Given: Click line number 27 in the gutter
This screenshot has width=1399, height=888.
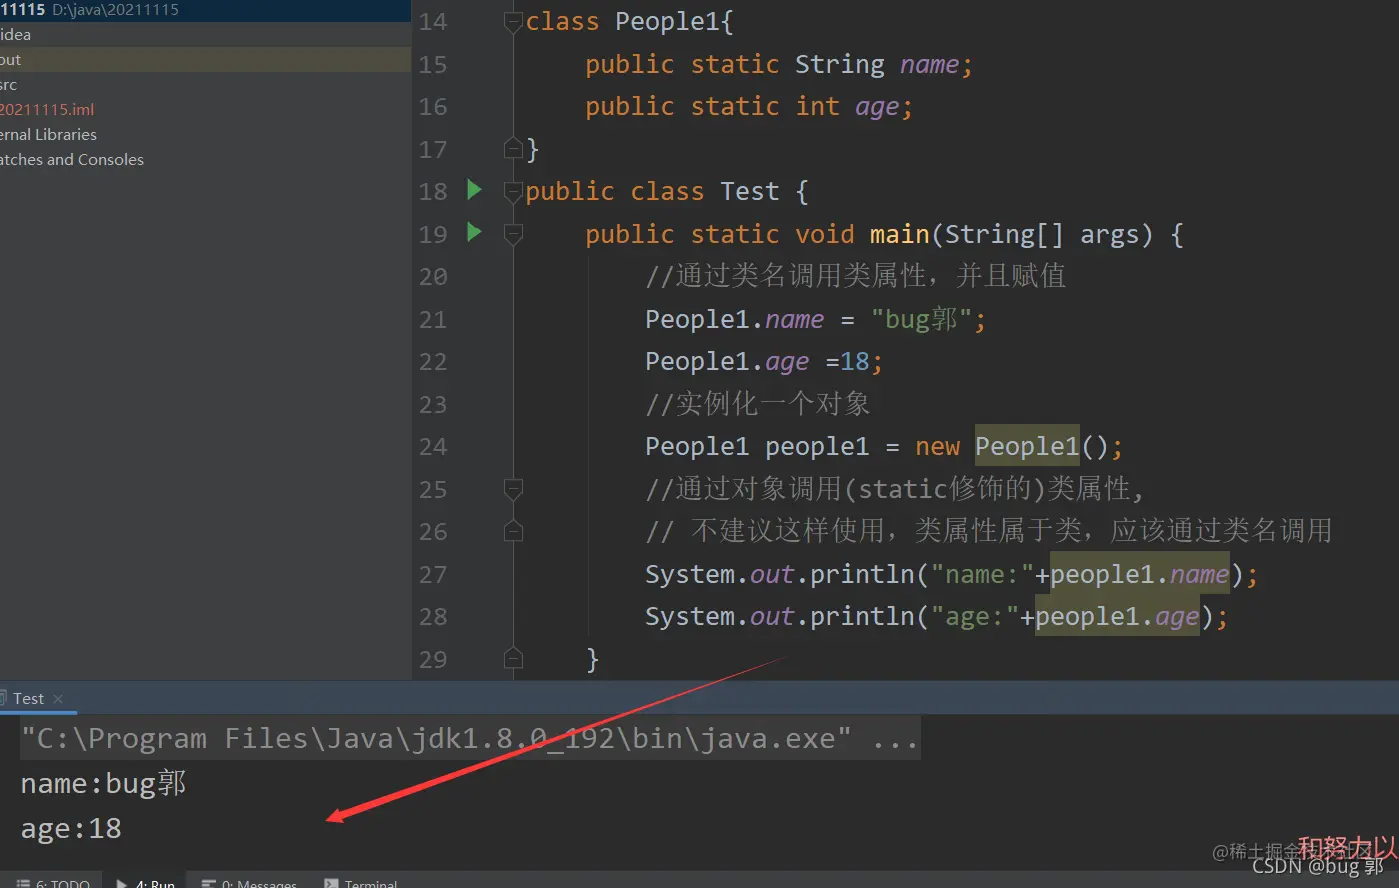Looking at the screenshot, I should point(433,574).
